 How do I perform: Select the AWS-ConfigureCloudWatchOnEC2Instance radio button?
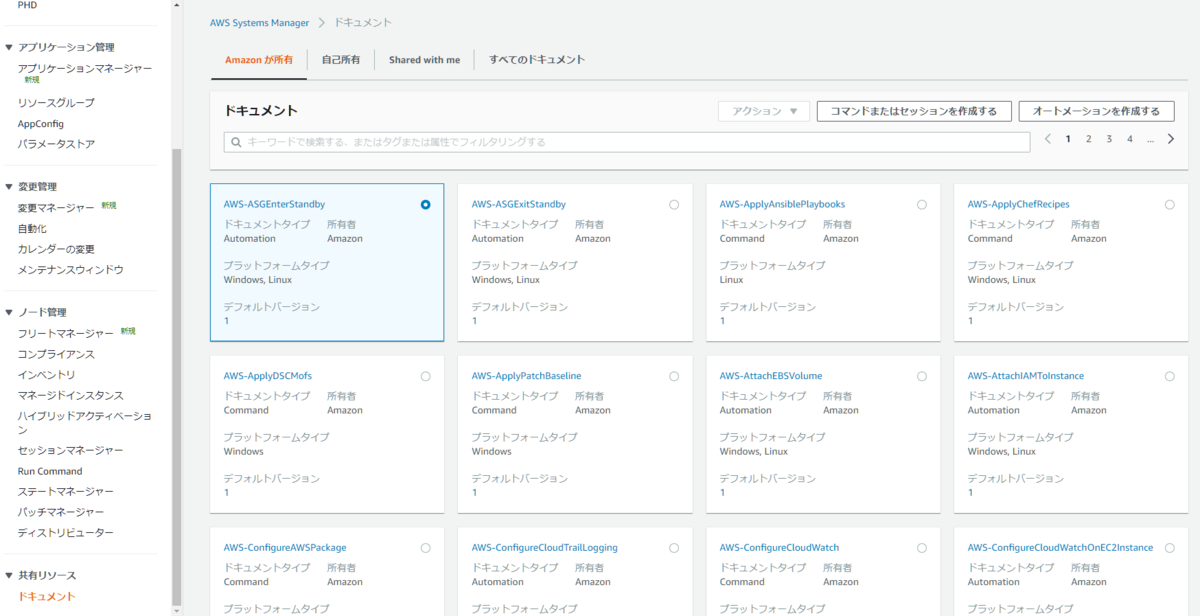[x=1170, y=548]
